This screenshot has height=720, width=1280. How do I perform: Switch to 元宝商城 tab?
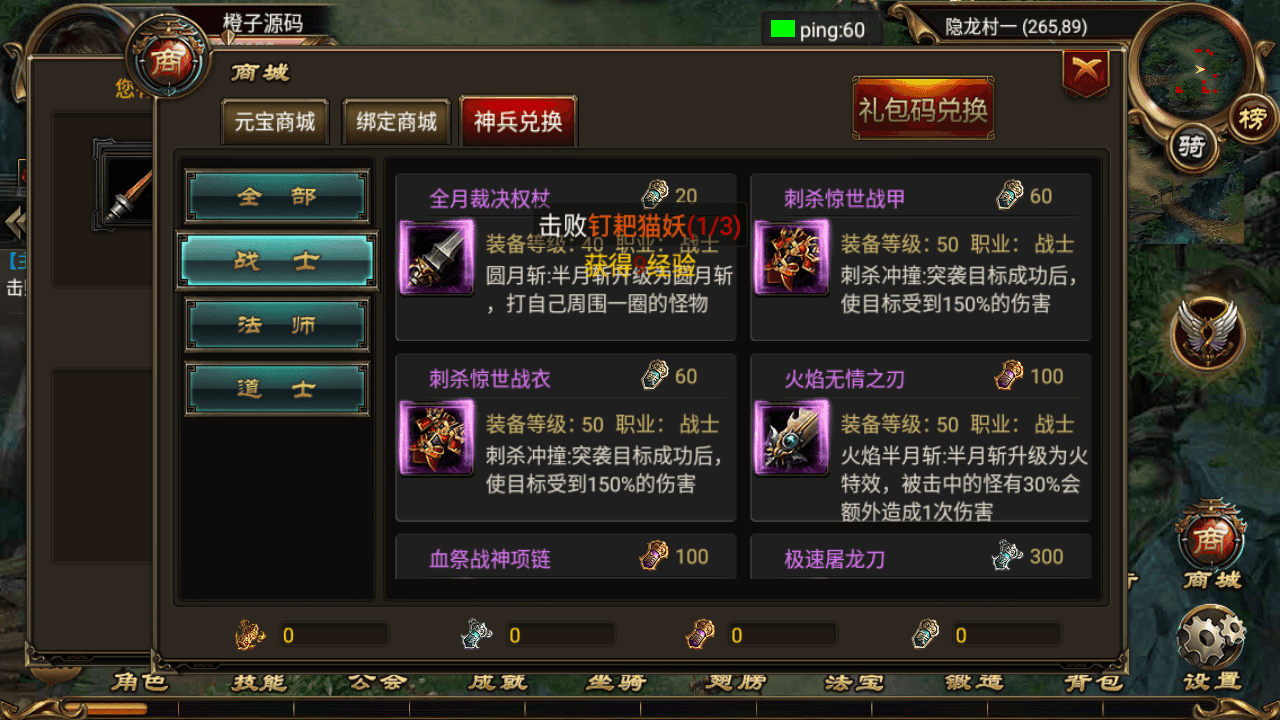click(275, 122)
